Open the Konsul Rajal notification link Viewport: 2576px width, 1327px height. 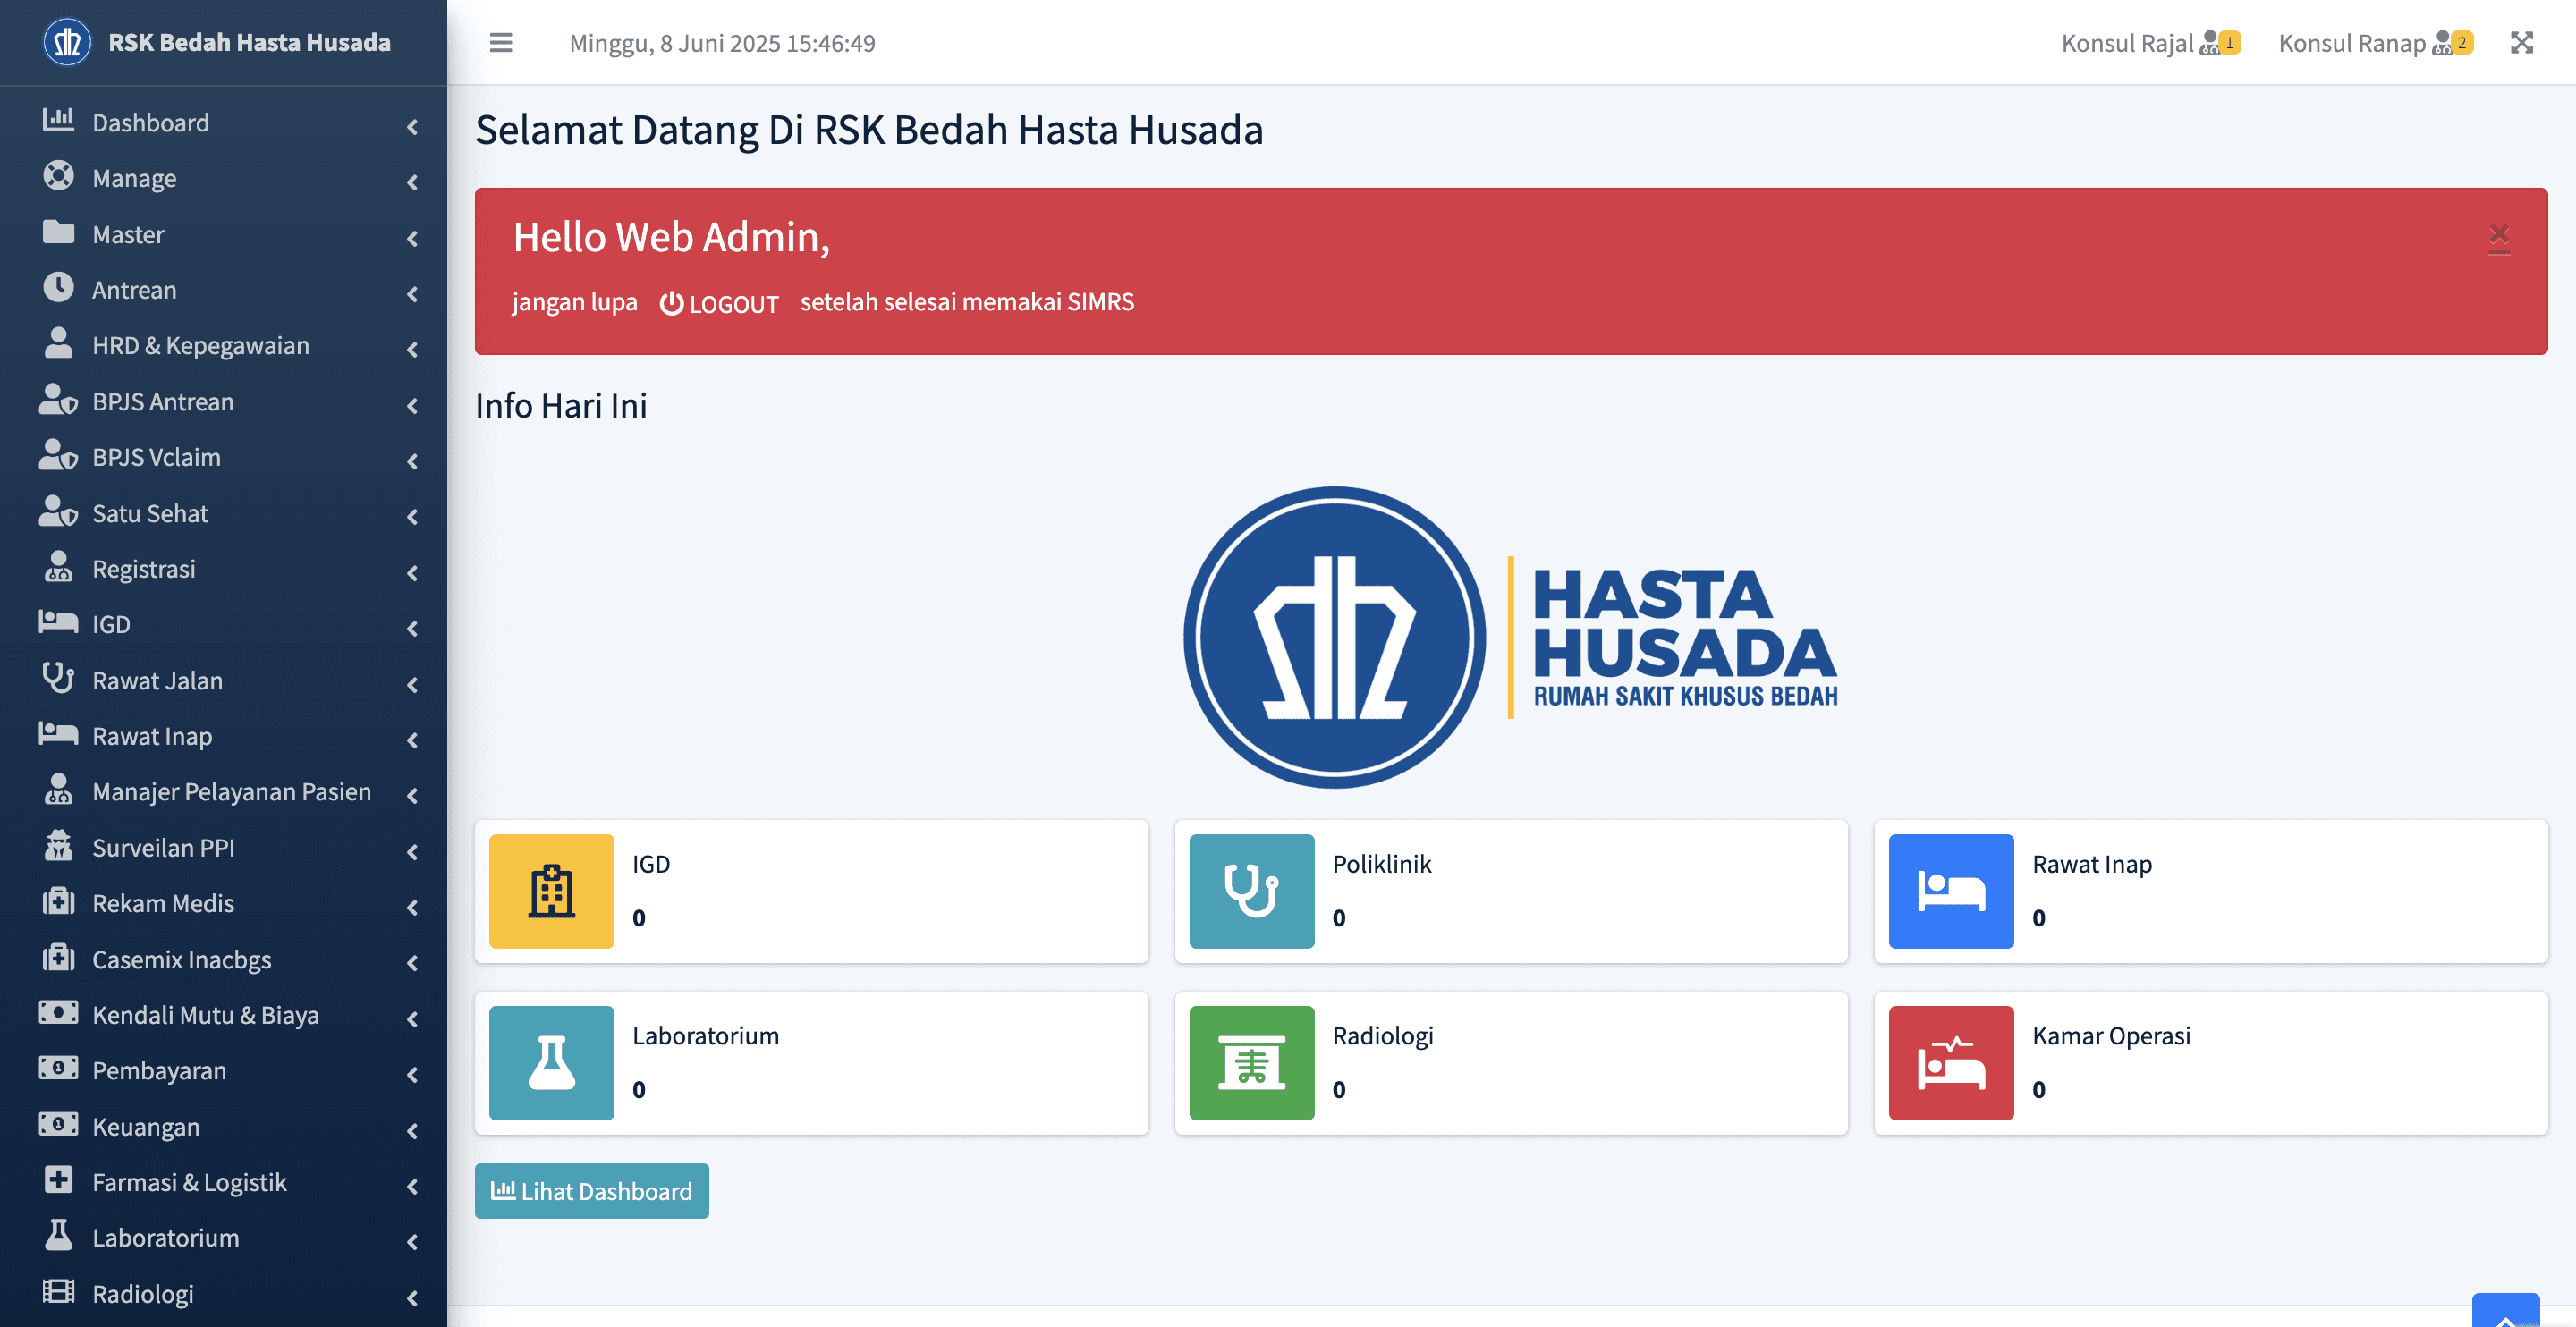2150,43
